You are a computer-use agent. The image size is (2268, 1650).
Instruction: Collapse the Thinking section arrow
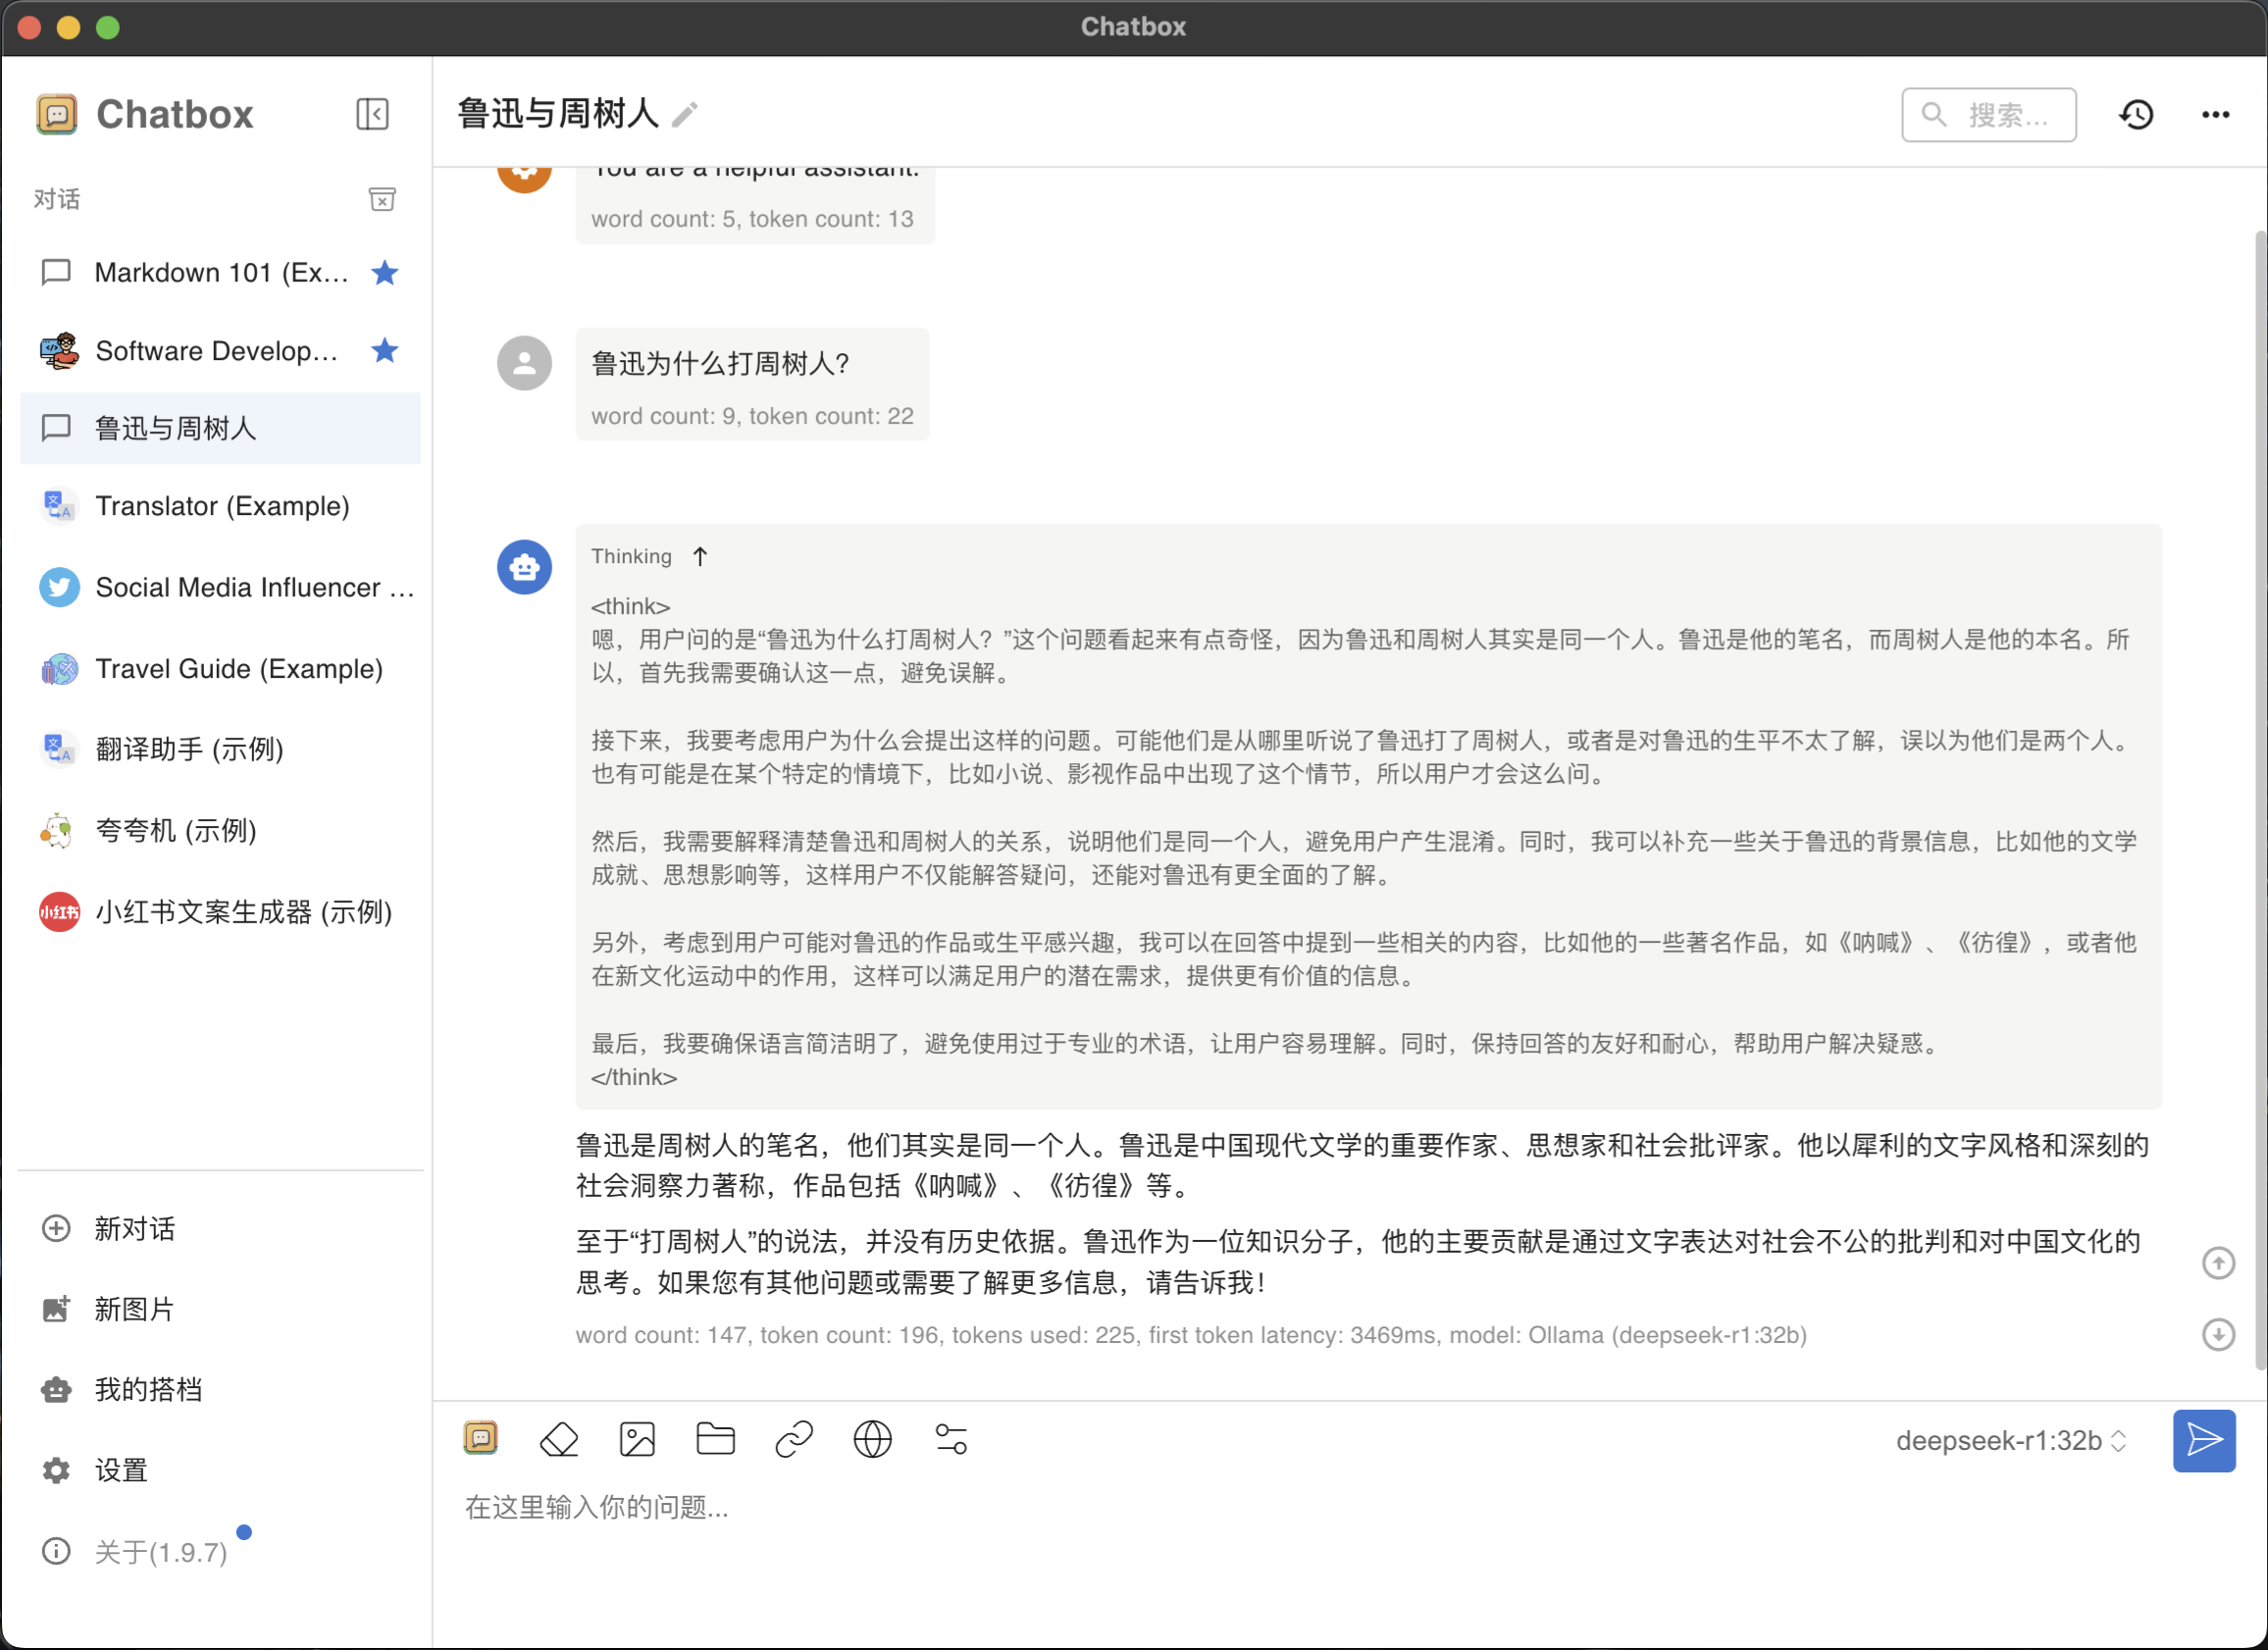tap(700, 556)
